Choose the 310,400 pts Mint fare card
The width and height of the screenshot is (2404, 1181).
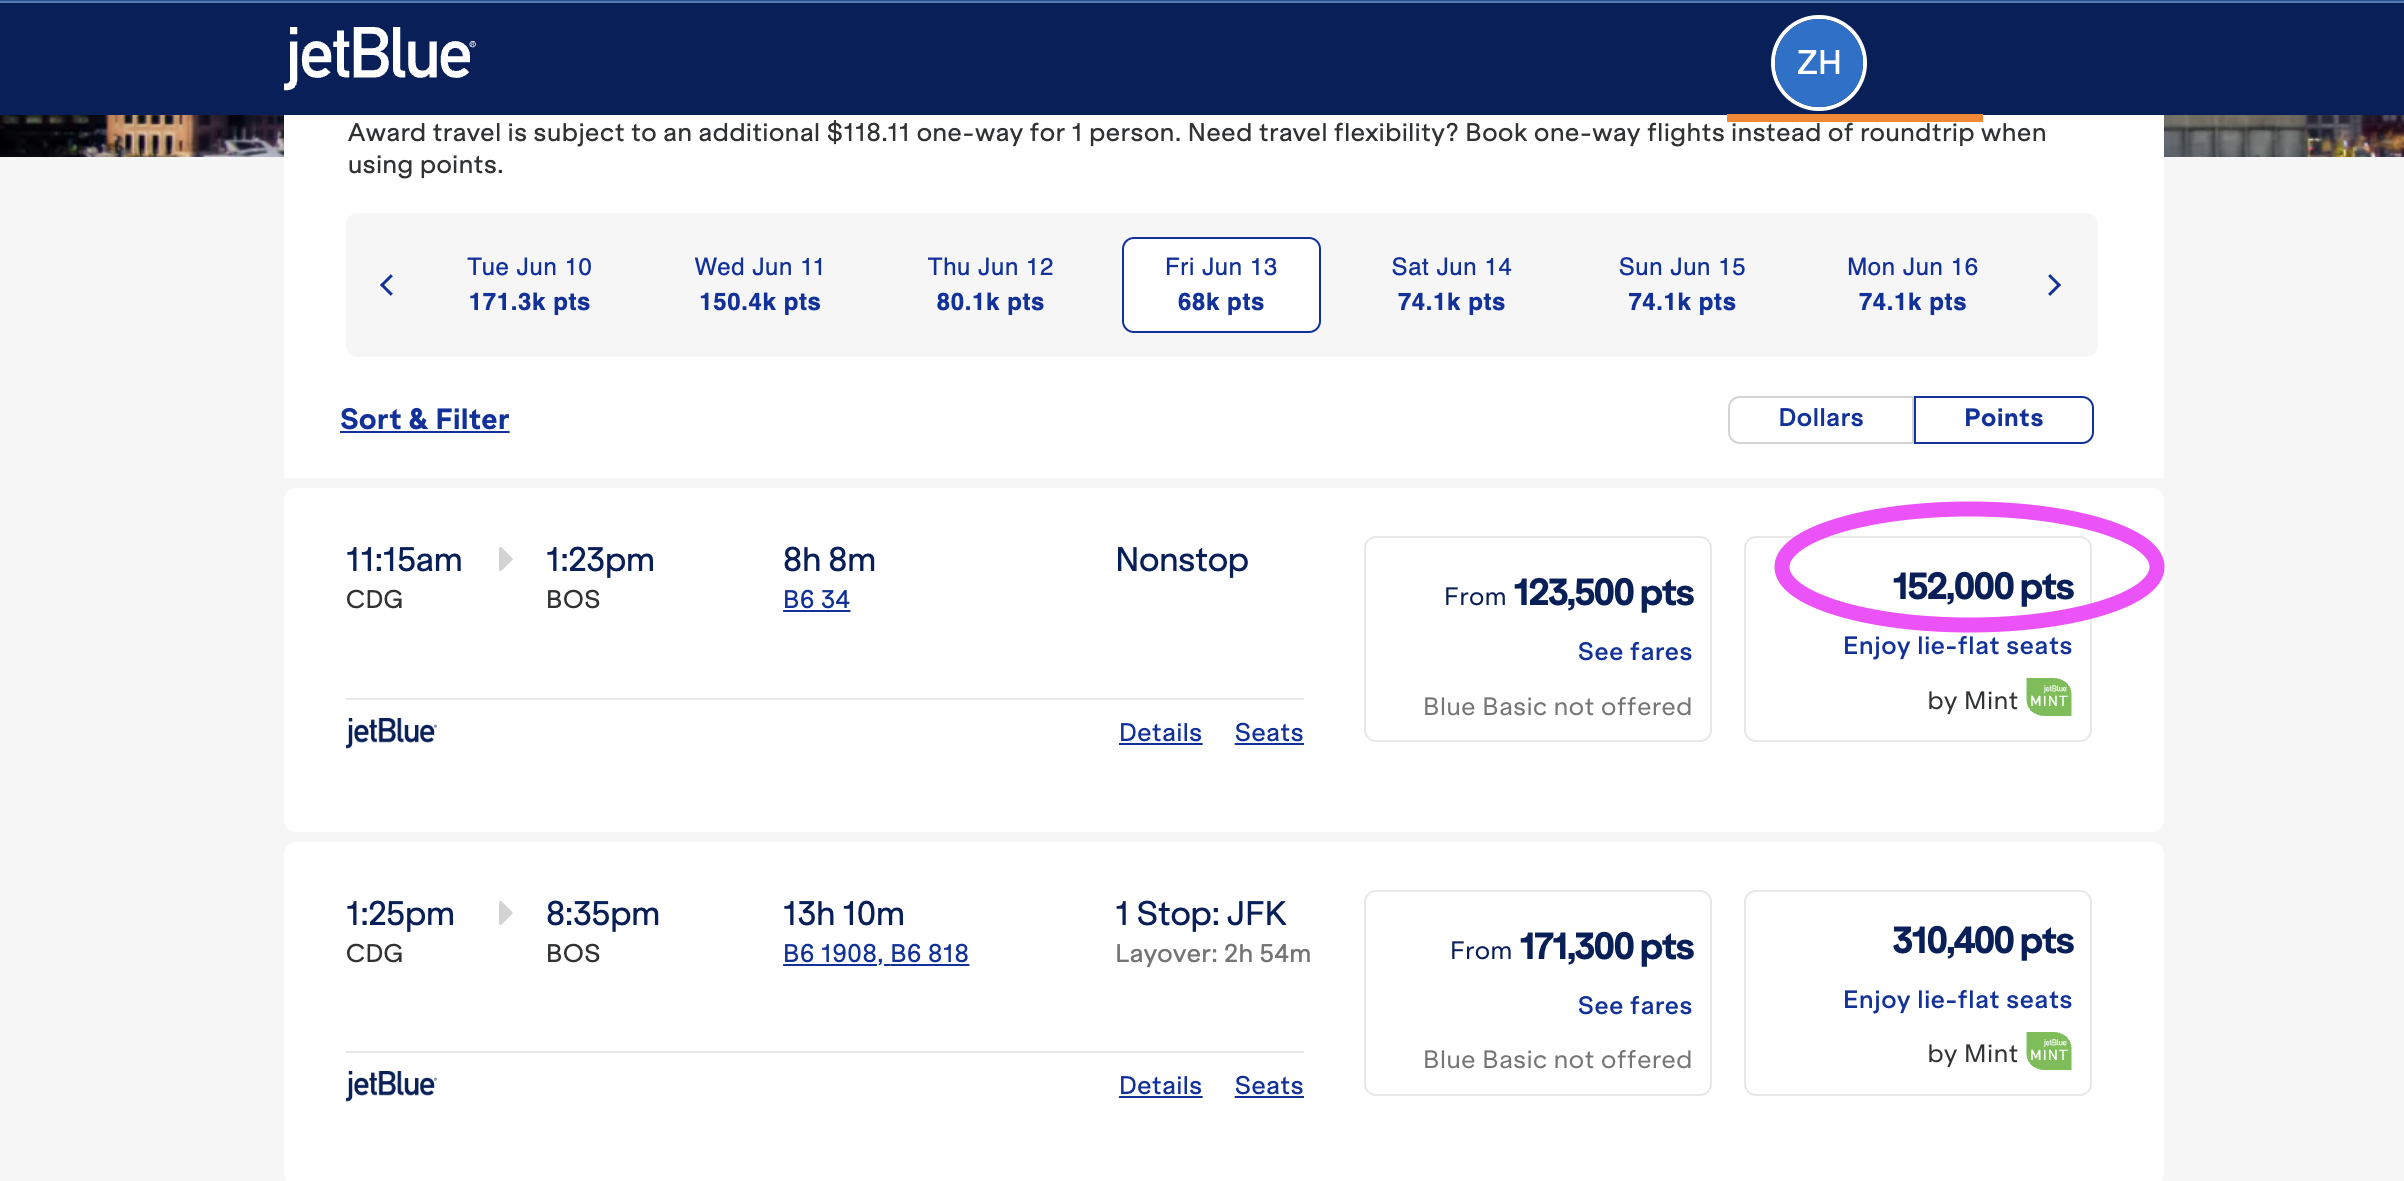click(1918, 993)
